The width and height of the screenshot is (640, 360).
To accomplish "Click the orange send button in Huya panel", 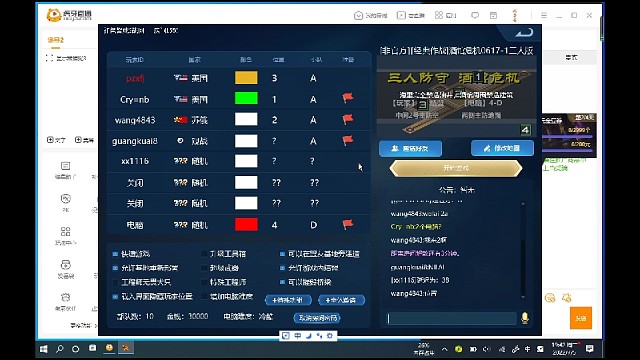I will tap(581, 318).
